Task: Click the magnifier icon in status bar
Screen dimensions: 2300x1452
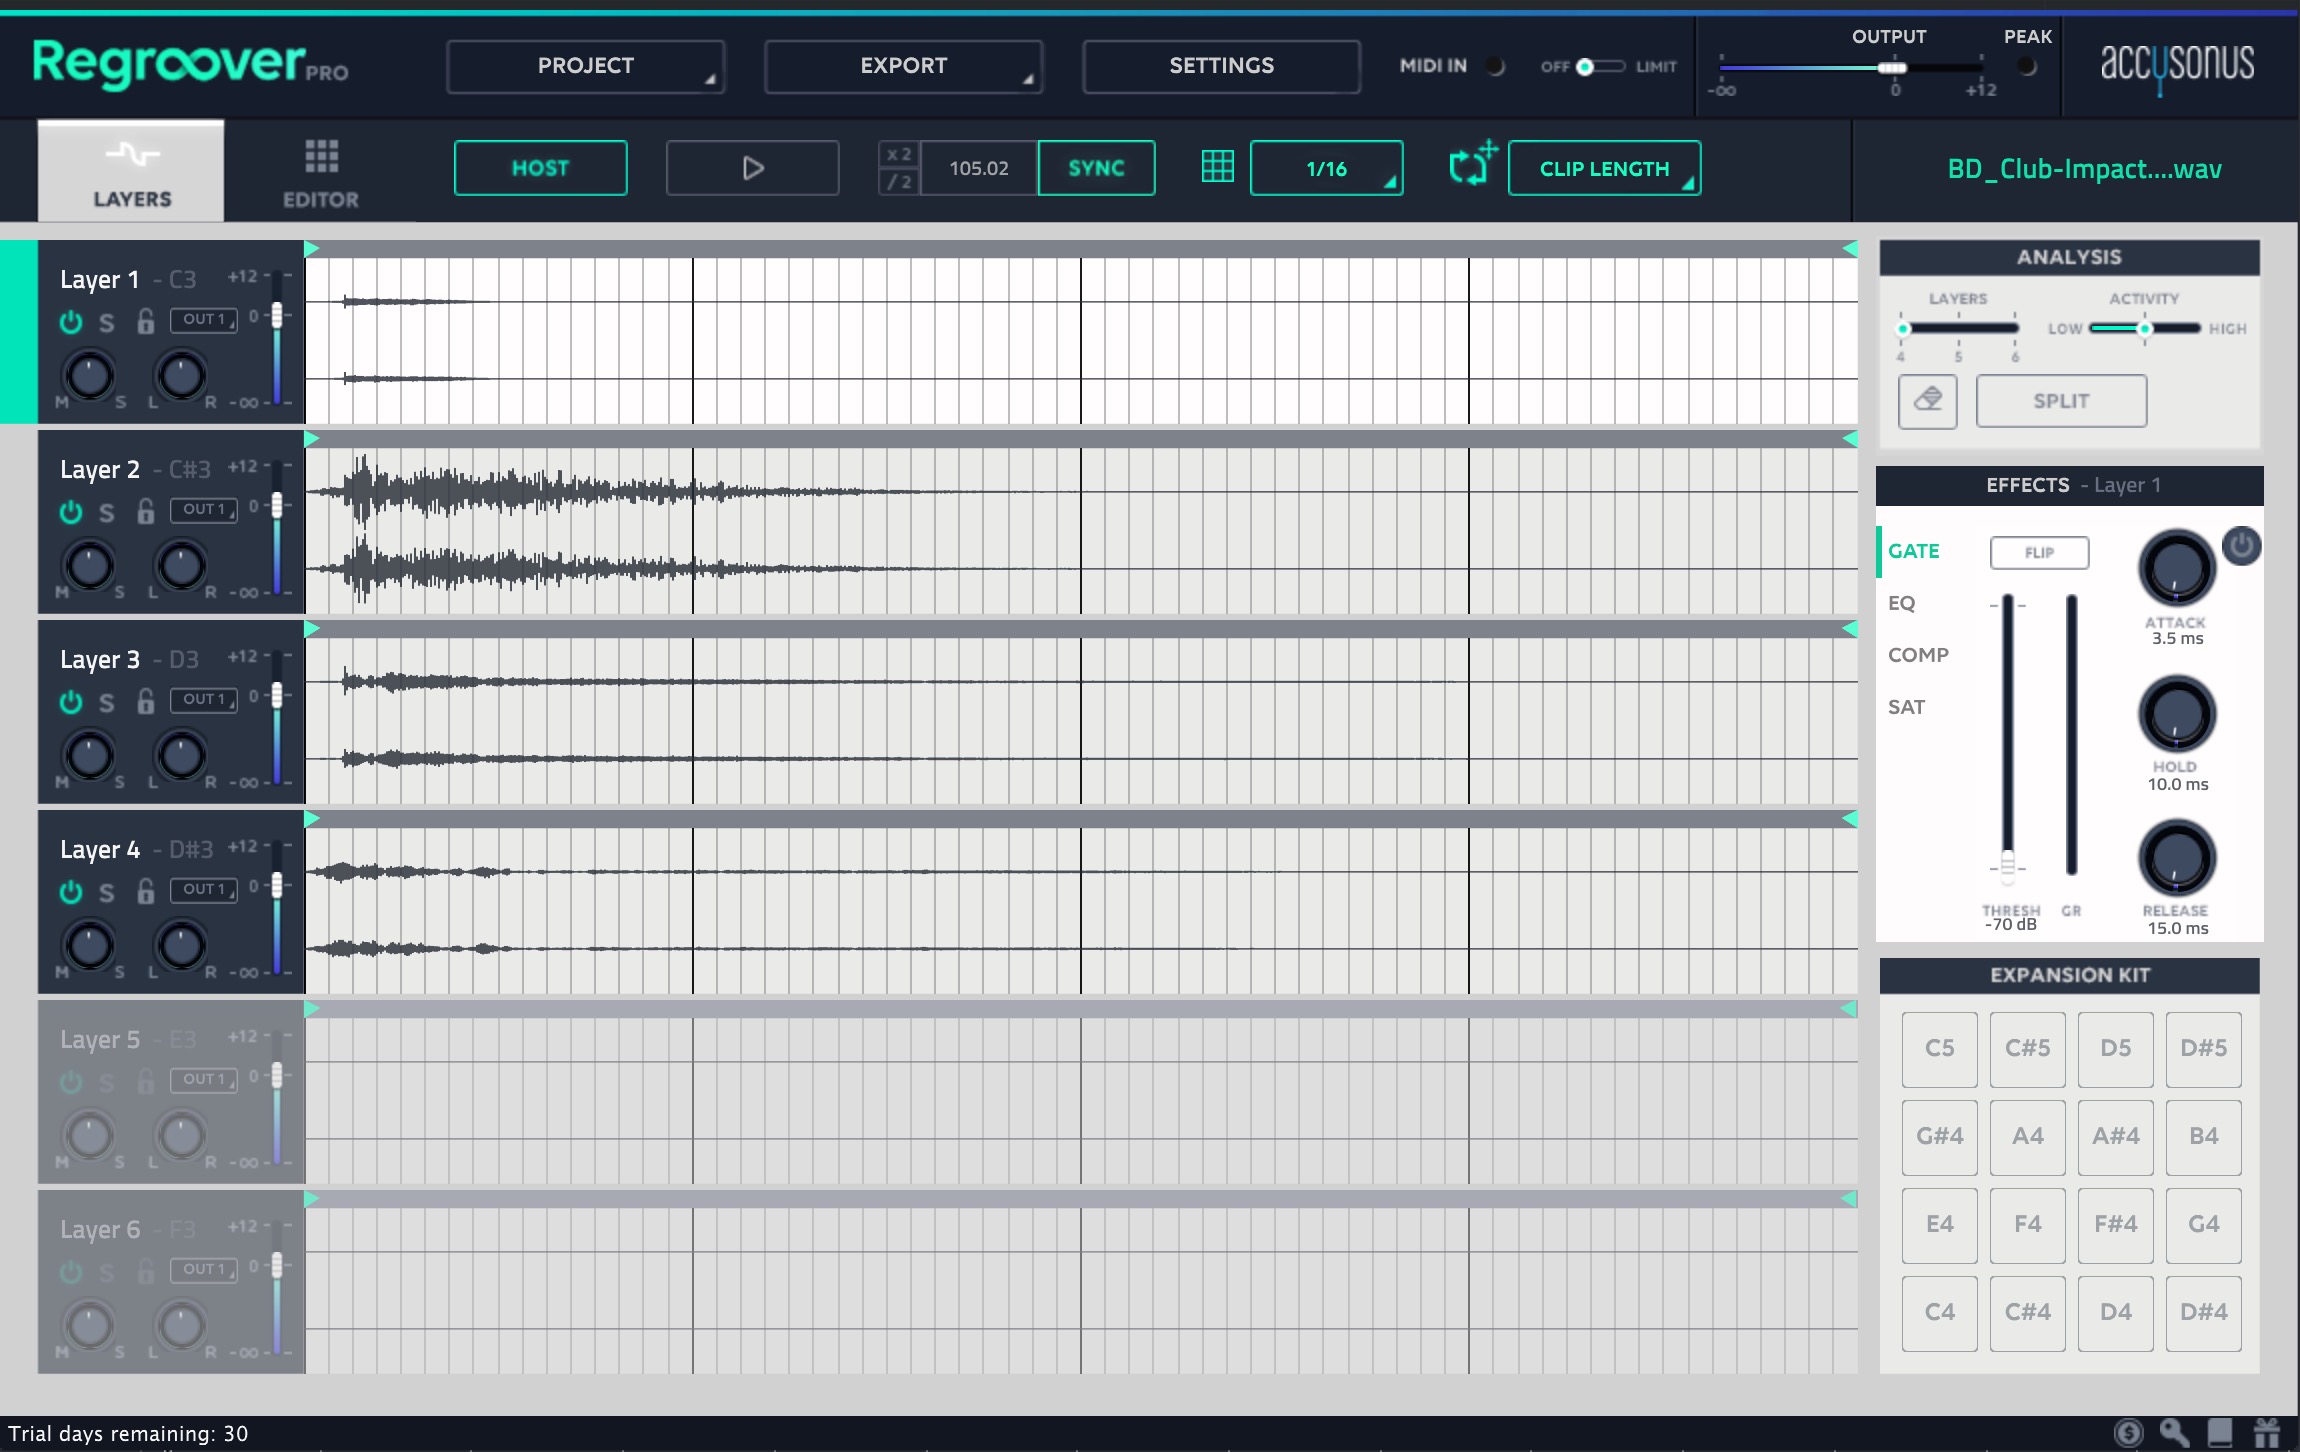Action: click(x=2174, y=1433)
